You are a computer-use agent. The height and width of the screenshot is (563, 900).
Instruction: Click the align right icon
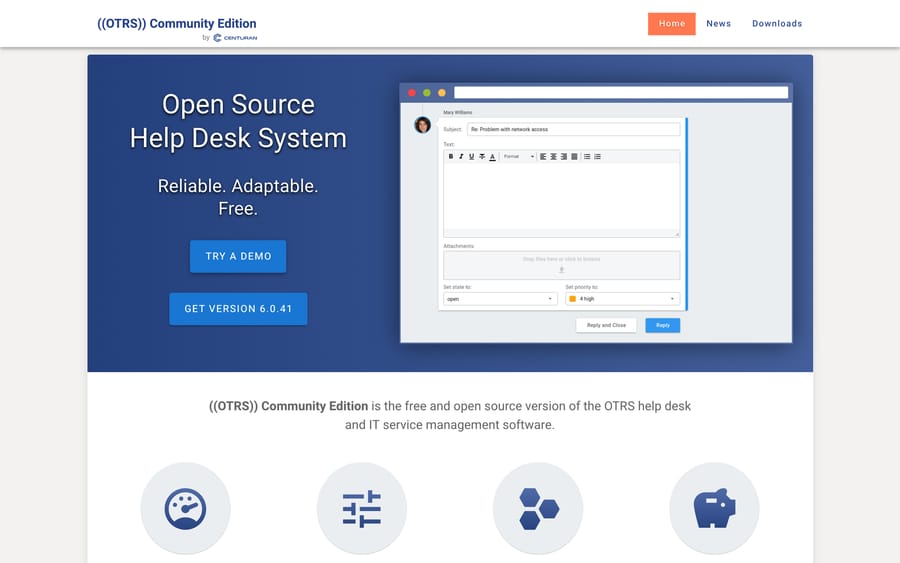(564, 157)
